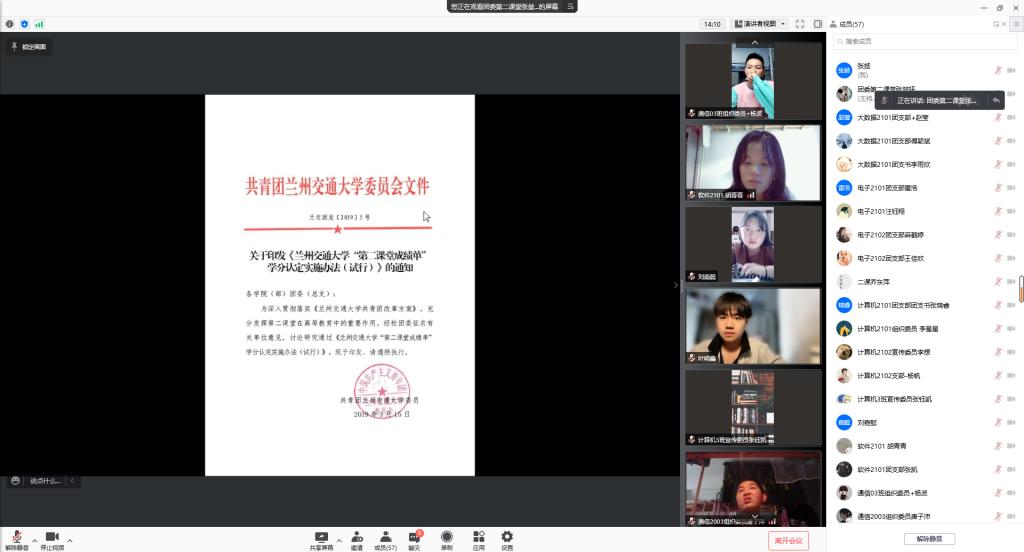Open the members (57) toolbar icon
Image resolution: width=1024 pixels, height=552 pixels.
coord(385,536)
